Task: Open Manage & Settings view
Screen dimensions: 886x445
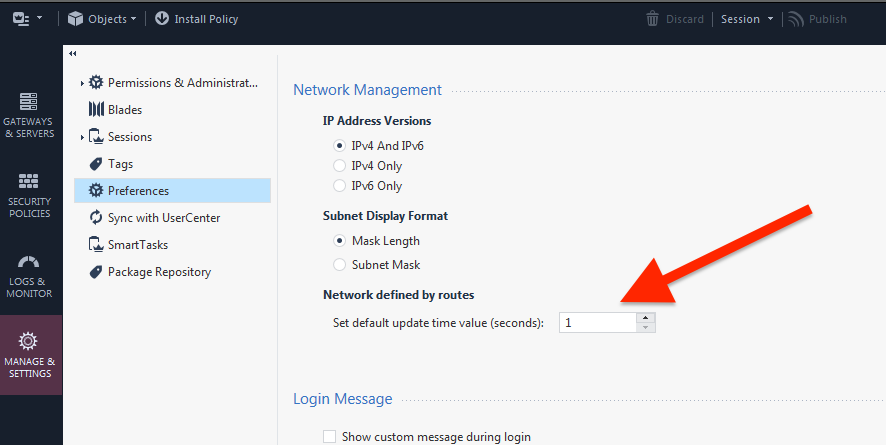Action: pyautogui.click(x=30, y=355)
